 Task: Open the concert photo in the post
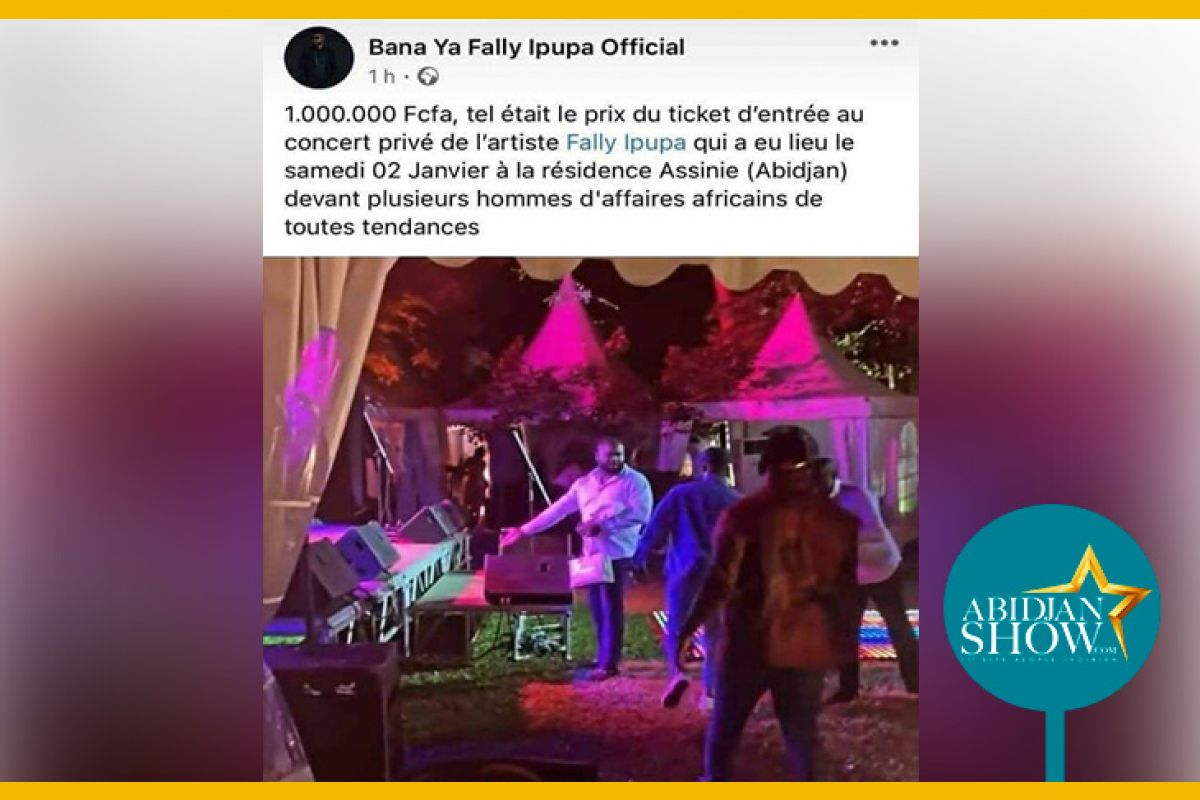591,518
